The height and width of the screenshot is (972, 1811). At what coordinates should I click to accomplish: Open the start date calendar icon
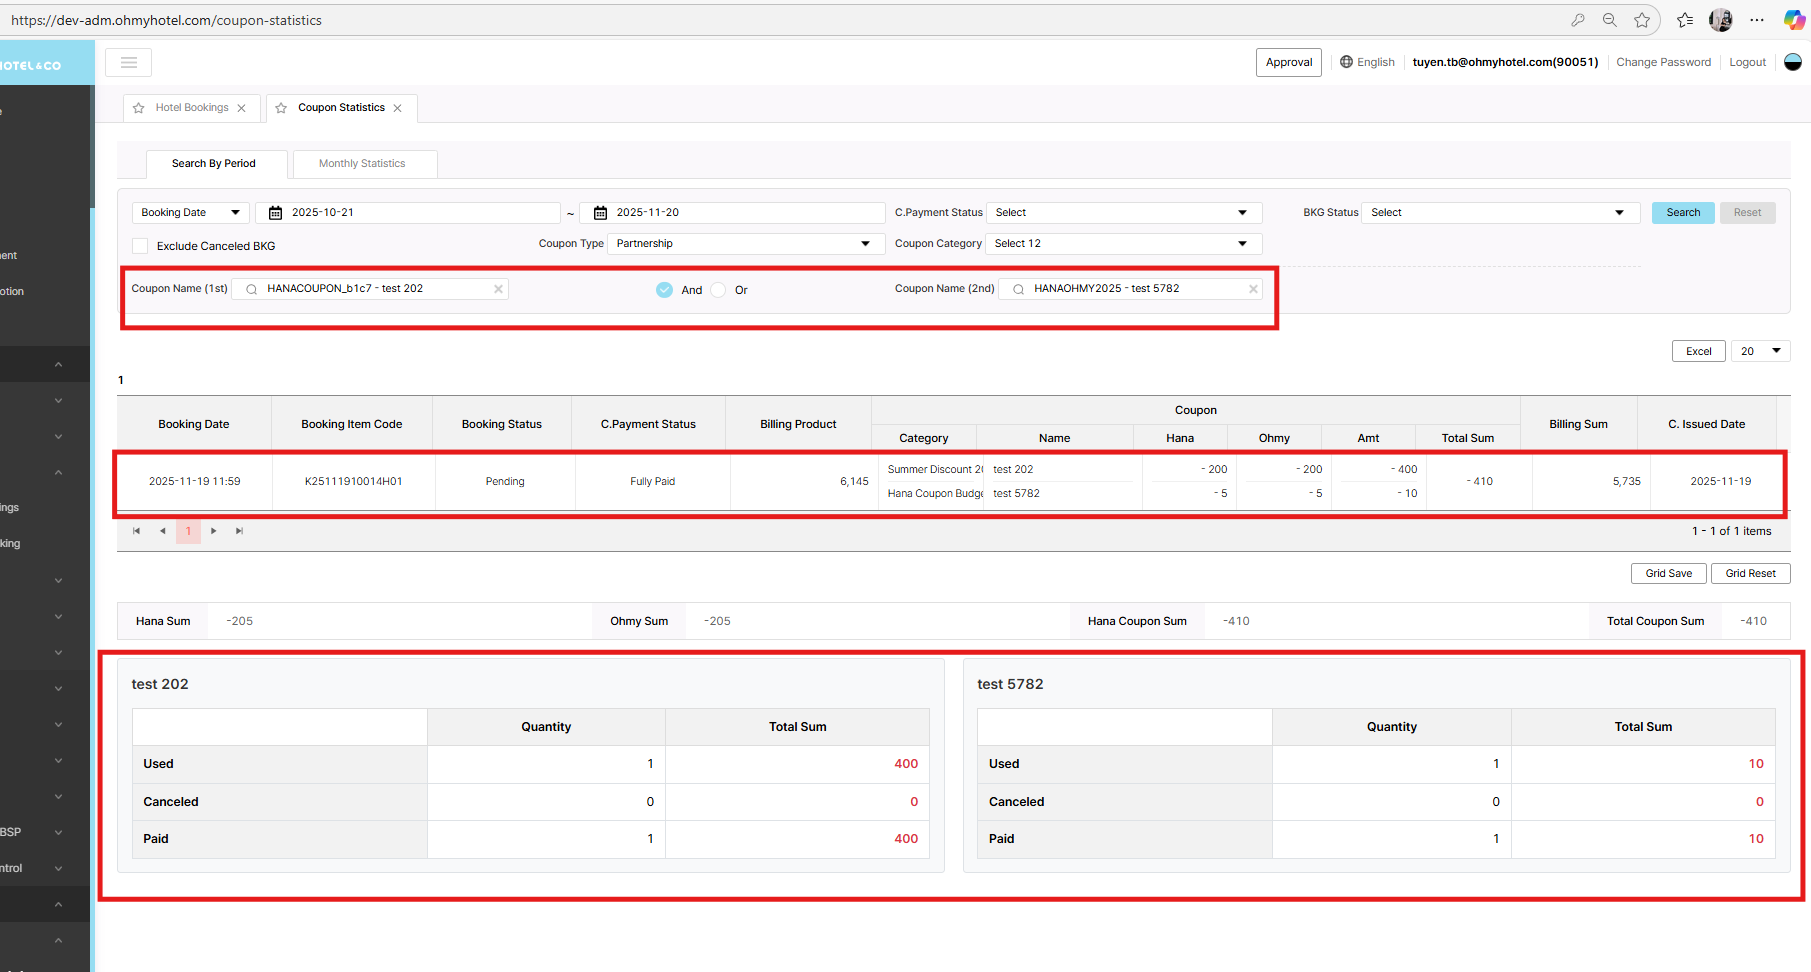point(276,213)
